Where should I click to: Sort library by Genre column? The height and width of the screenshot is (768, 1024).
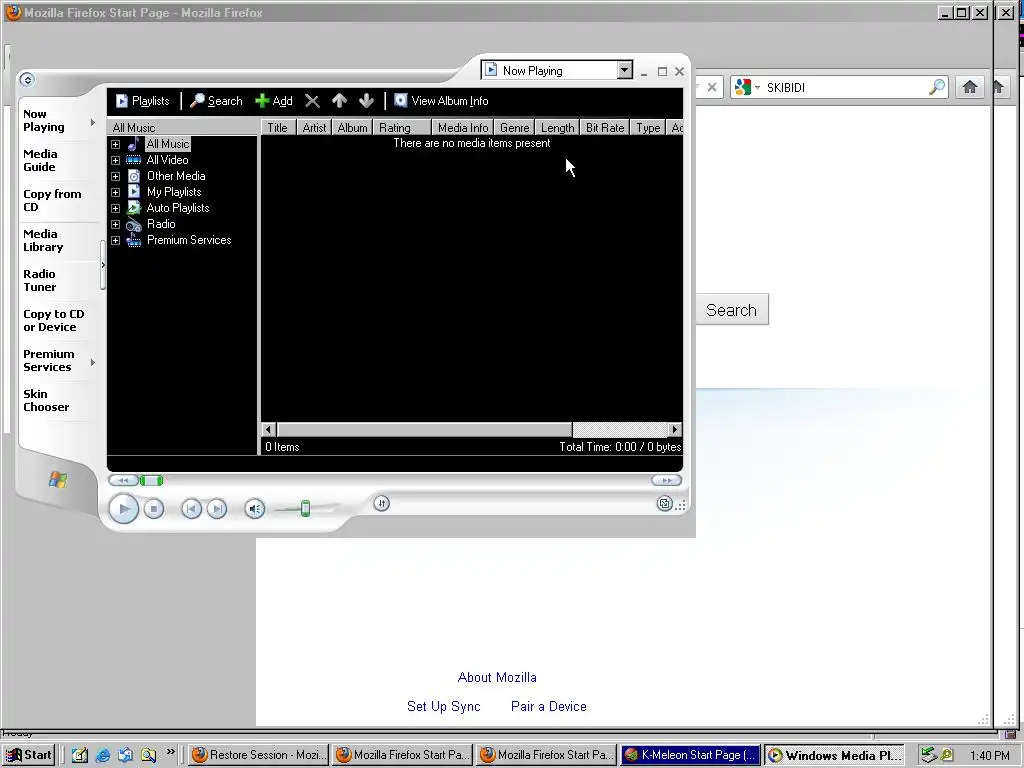point(515,127)
